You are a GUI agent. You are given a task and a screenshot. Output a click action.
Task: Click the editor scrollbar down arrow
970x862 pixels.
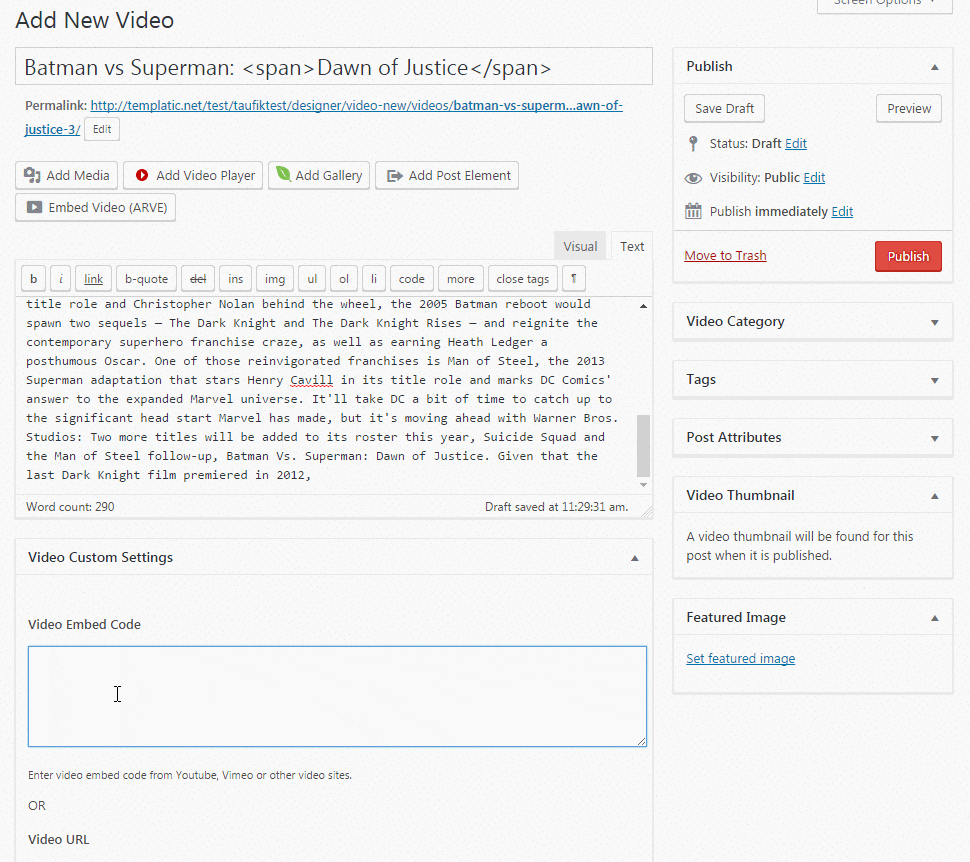coord(643,485)
